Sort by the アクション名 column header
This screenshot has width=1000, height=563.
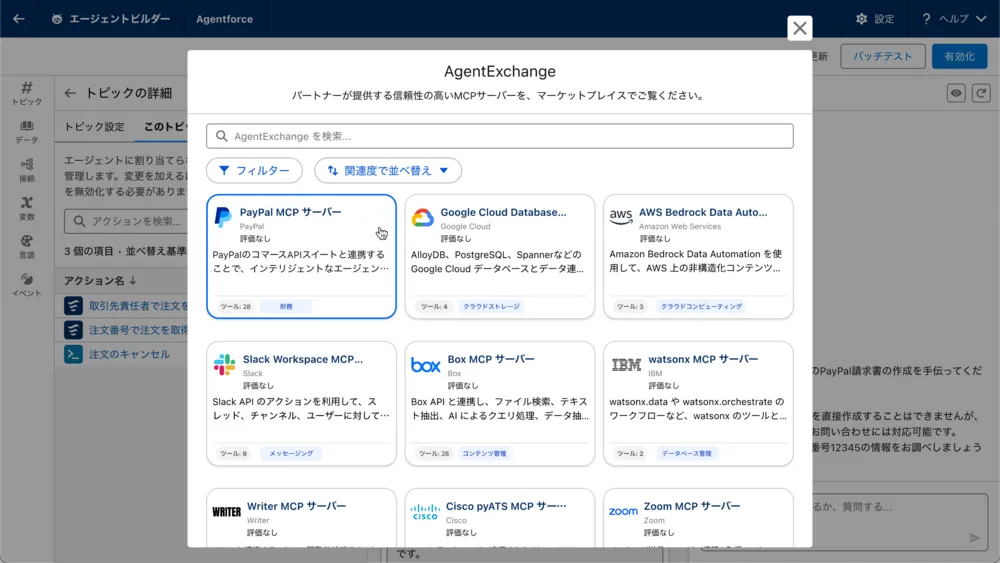[x=100, y=281]
